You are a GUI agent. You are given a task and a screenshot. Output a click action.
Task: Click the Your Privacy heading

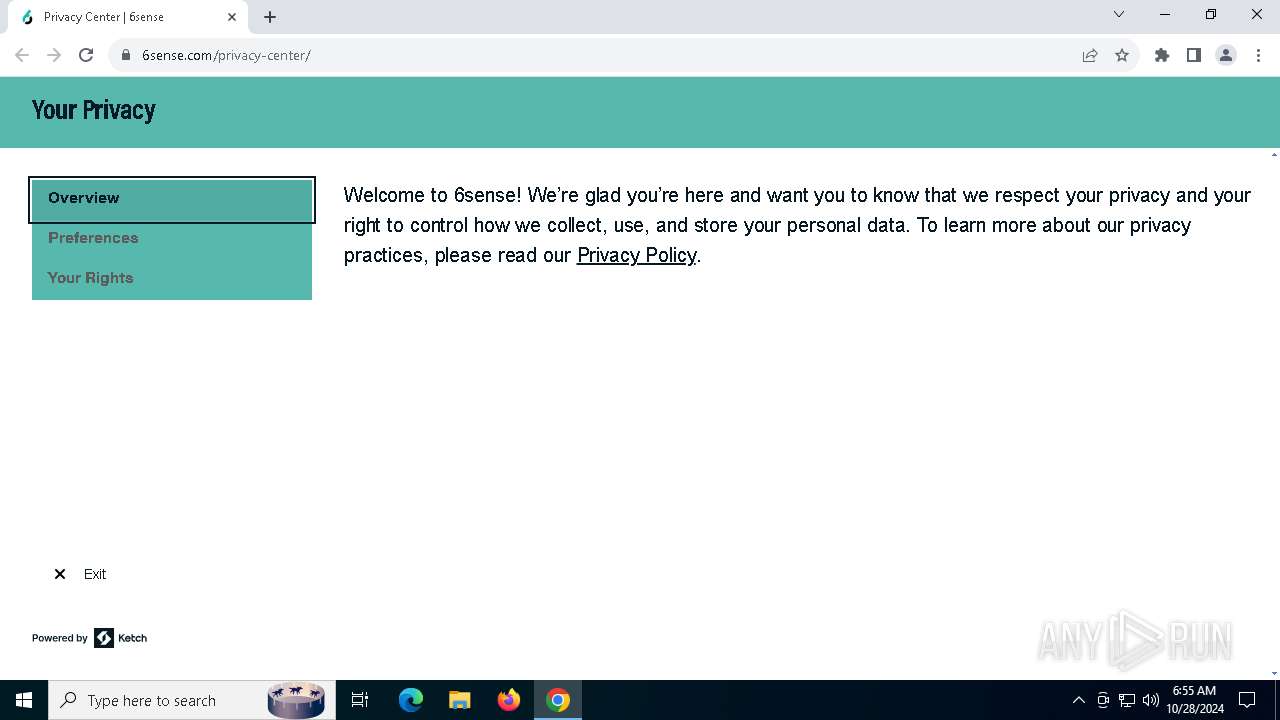(93, 110)
